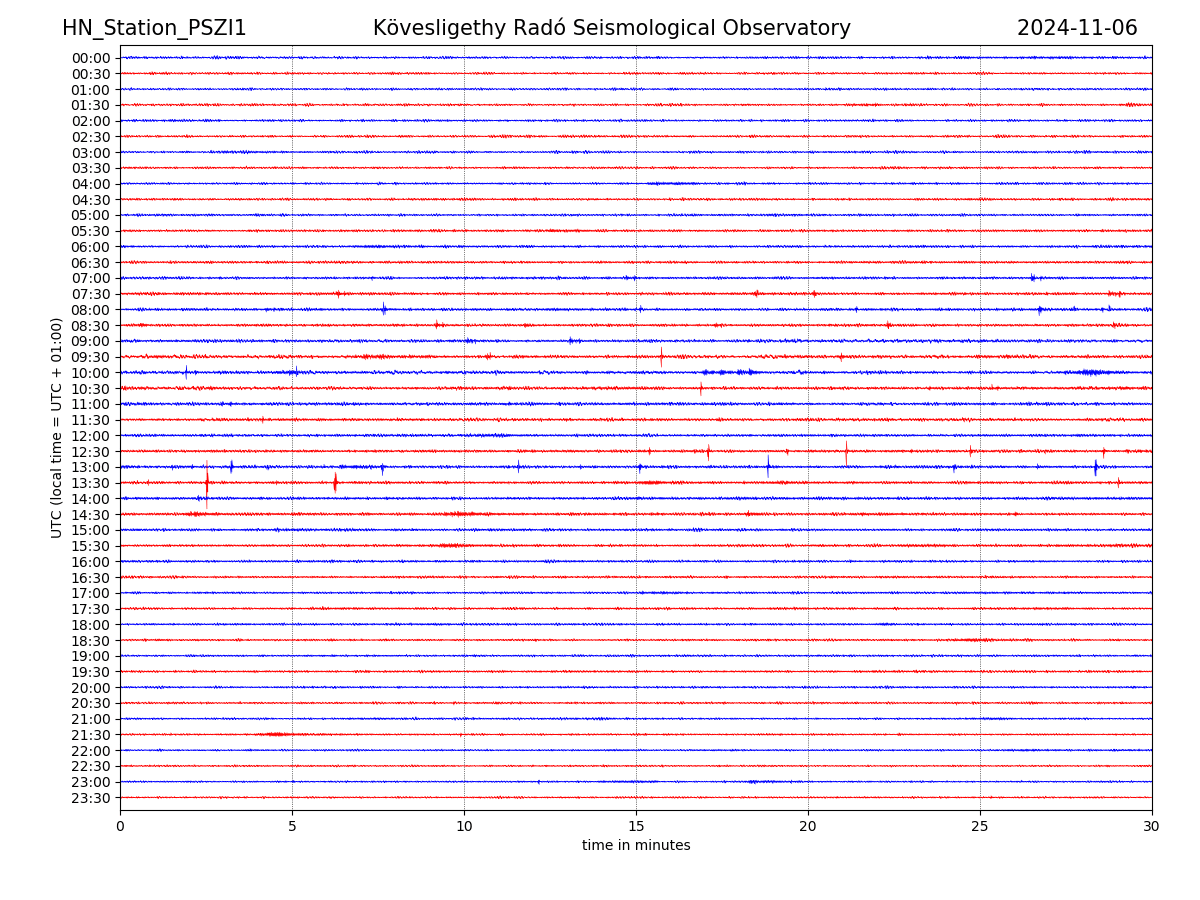Click x-axis tick label 25
The height and width of the screenshot is (900, 1200).
[x=980, y=827]
